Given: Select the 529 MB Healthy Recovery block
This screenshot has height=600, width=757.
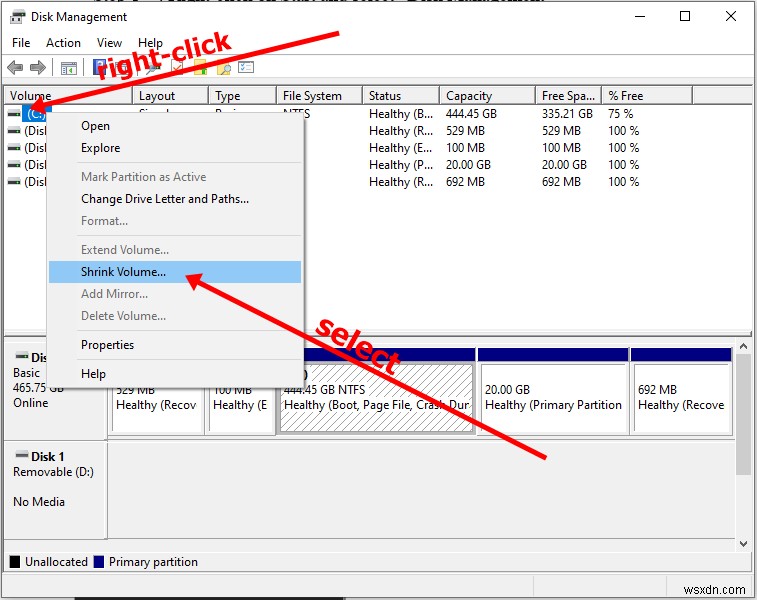Looking at the screenshot, I should tap(157, 408).
